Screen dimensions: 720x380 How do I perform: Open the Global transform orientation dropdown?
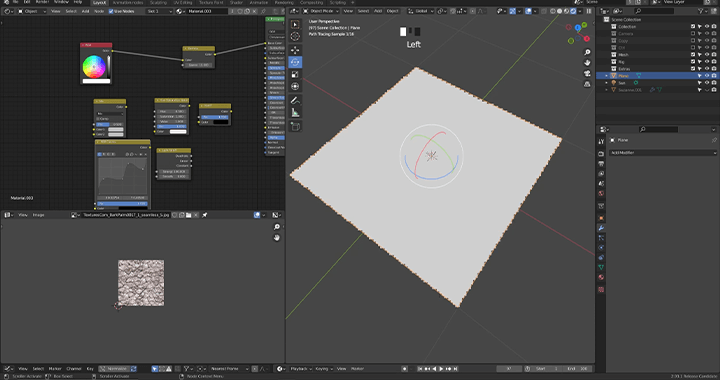coord(421,11)
